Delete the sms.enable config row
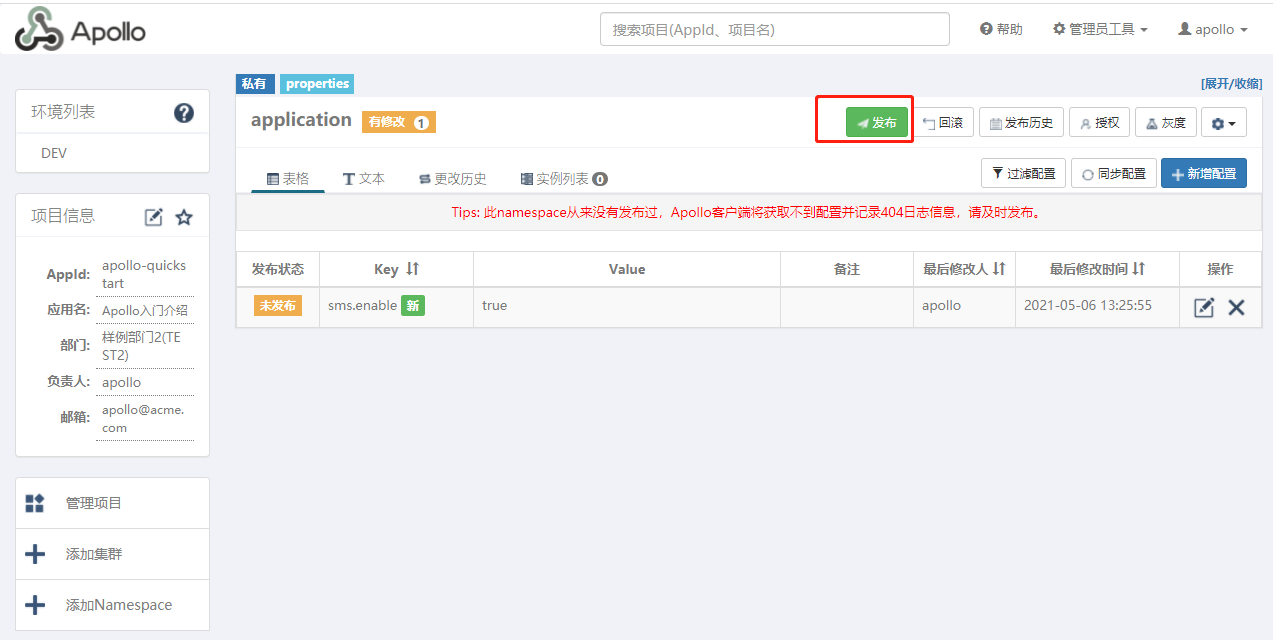1273x640 pixels. coord(1236,307)
